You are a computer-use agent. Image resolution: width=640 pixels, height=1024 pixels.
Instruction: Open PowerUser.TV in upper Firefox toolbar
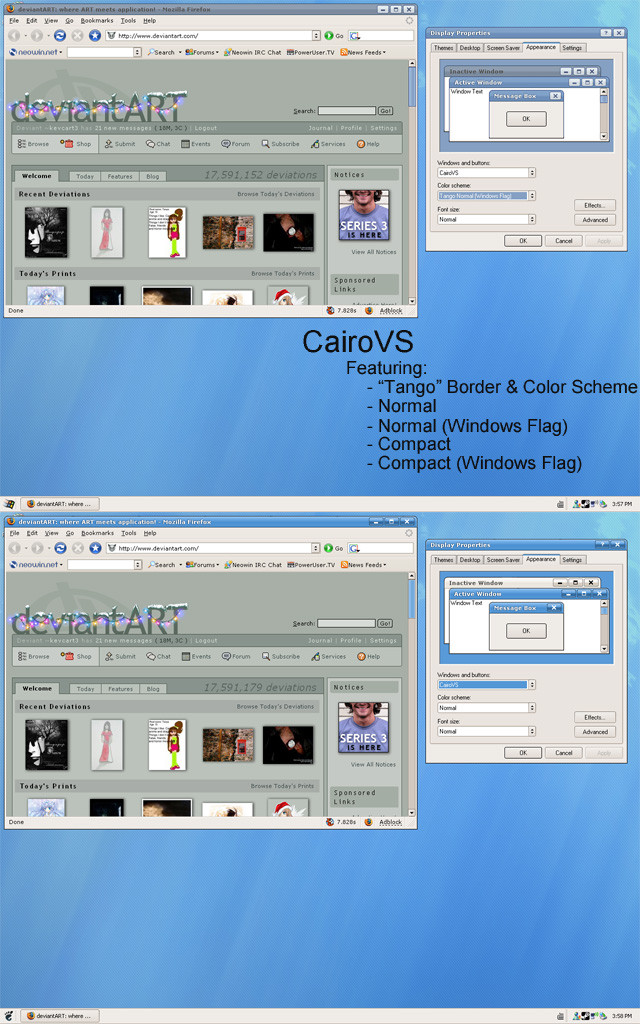coord(310,52)
